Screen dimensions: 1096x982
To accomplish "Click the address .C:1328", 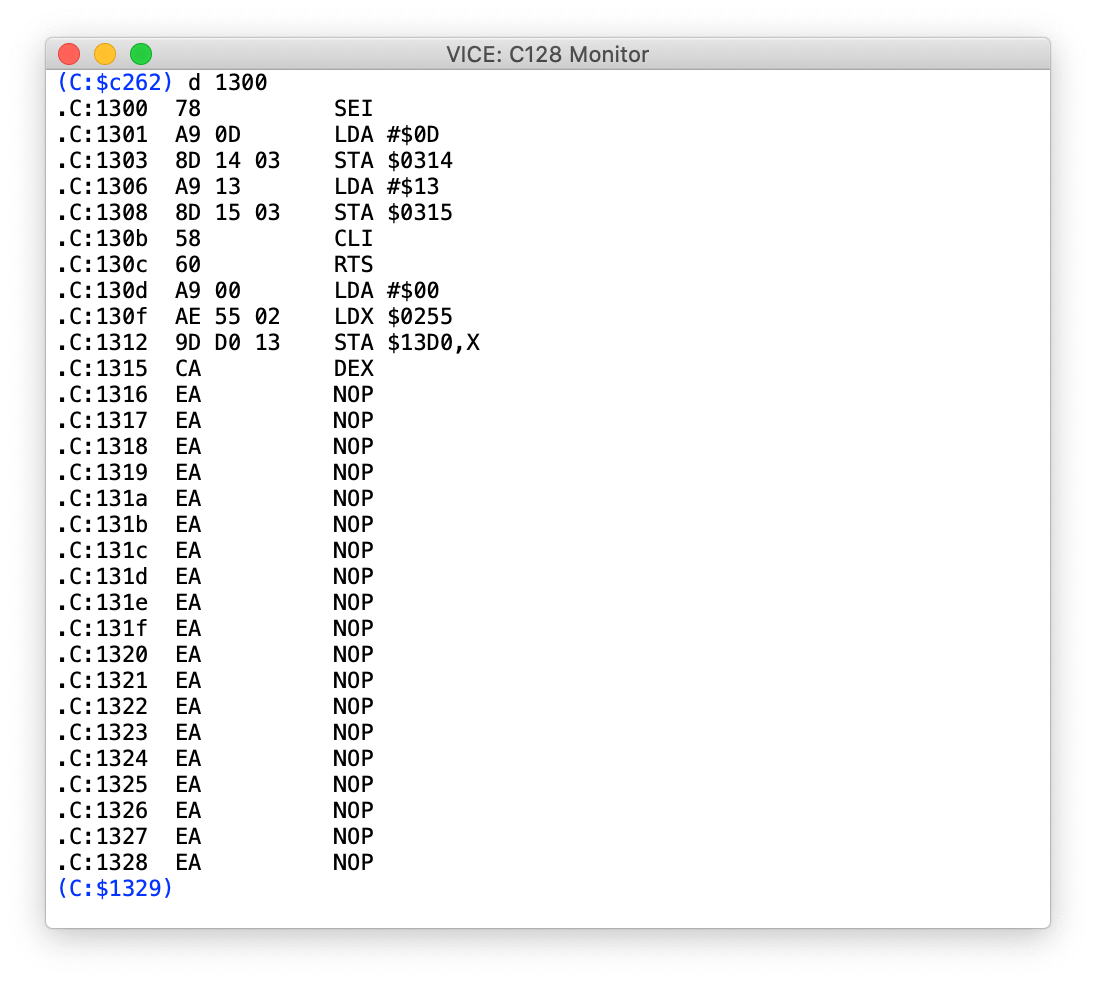I will coord(103,862).
